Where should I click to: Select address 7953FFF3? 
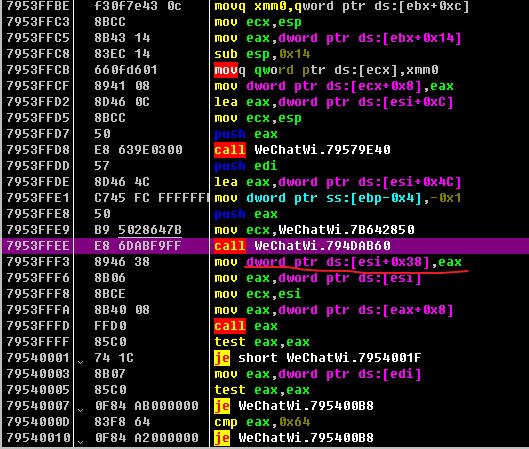tap(38, 262)
